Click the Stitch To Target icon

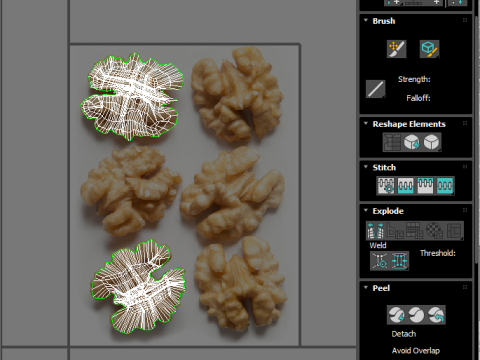386,185
